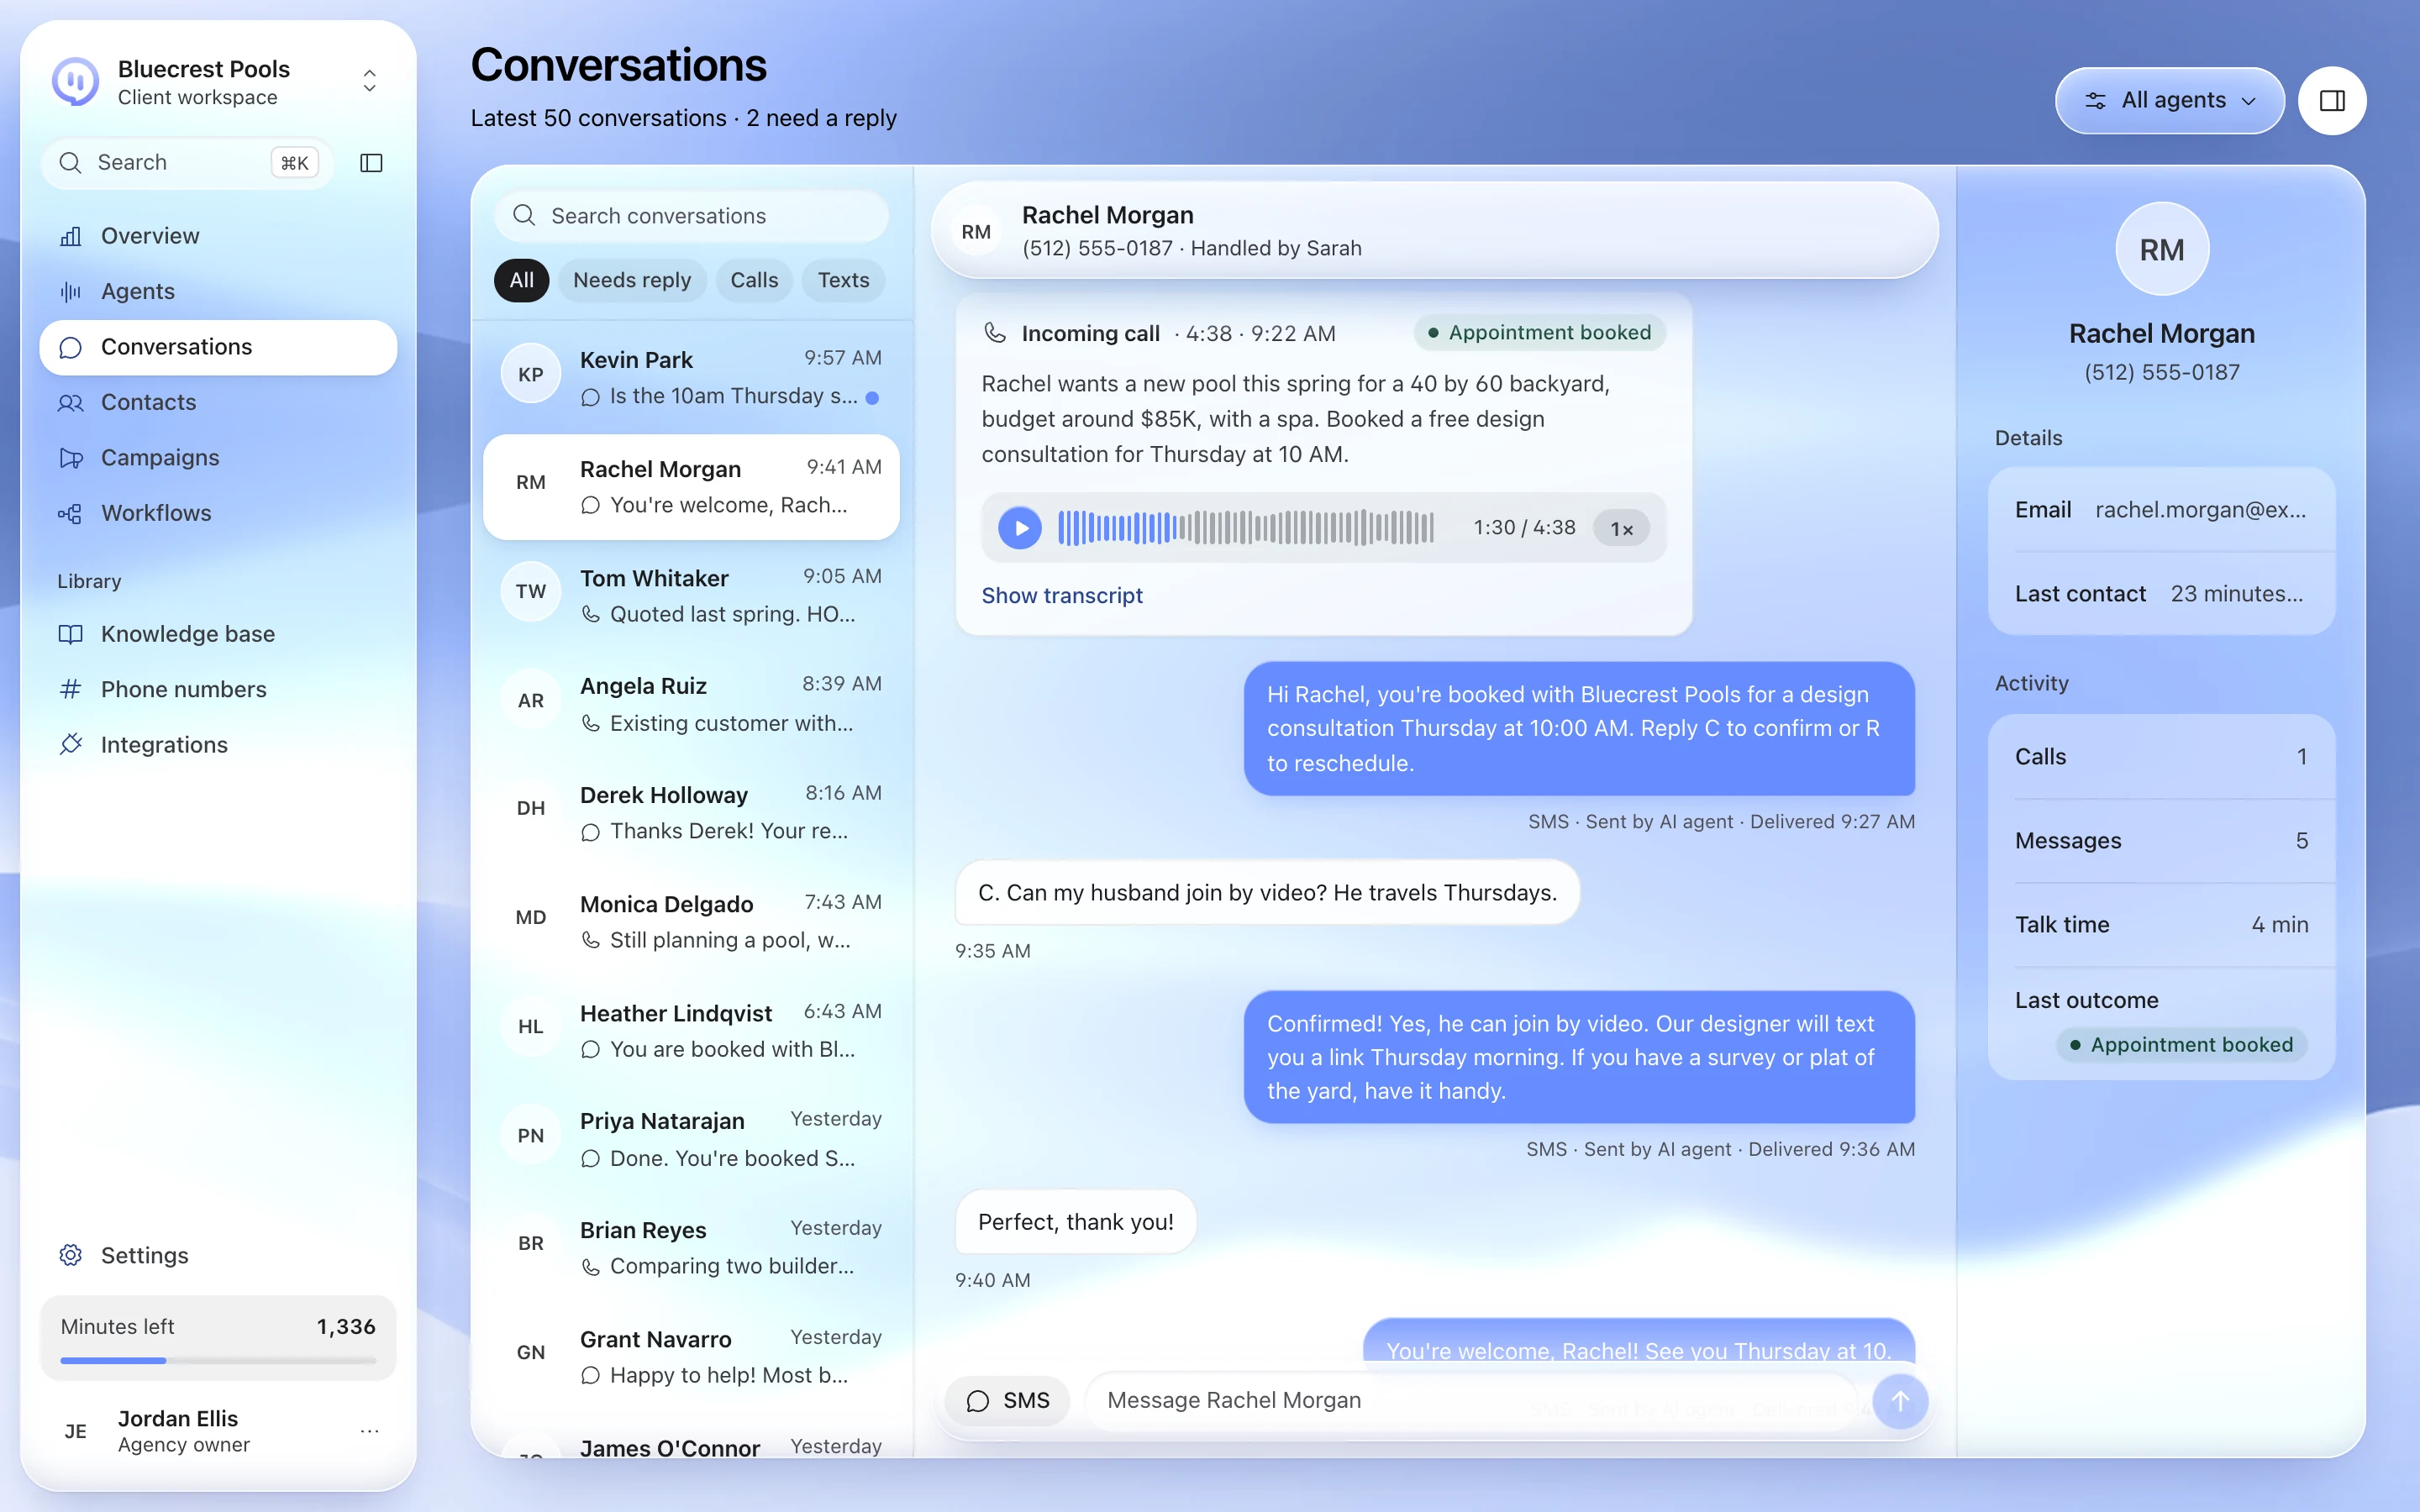Click the Last contact detail row
The width and height of the screenshot is (2420, 1512).
[2161, 594]
